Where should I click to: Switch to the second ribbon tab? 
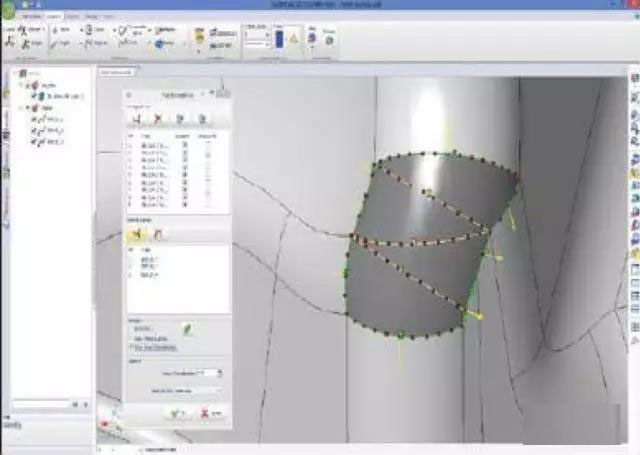54,17
